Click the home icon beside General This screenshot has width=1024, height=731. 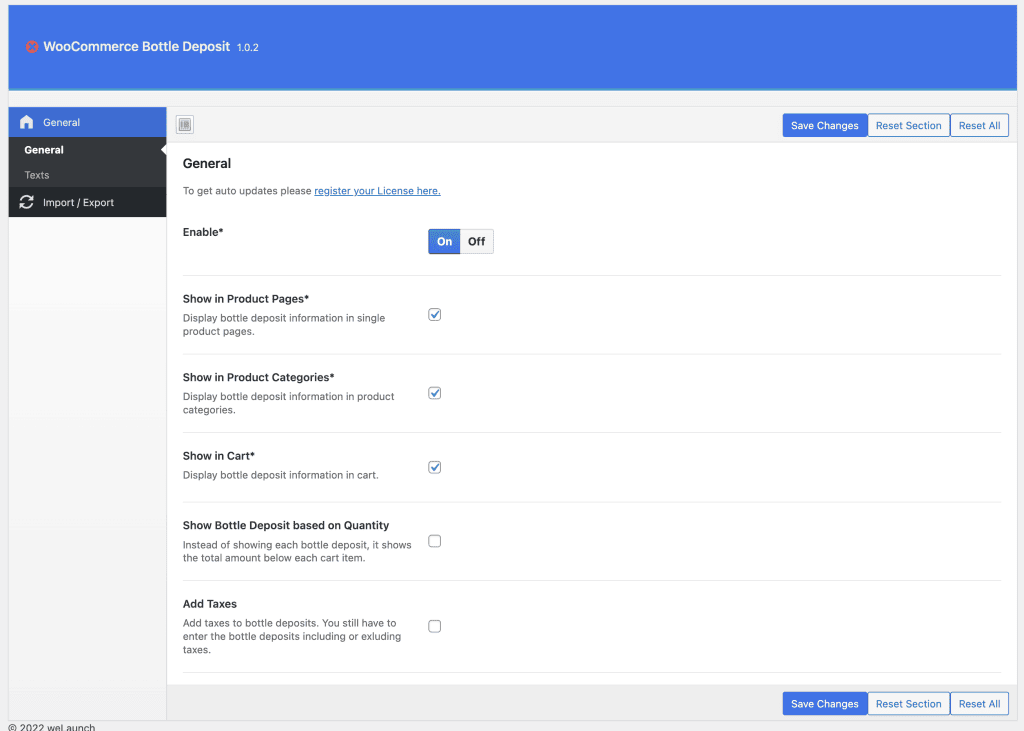(x=26, y=122)
